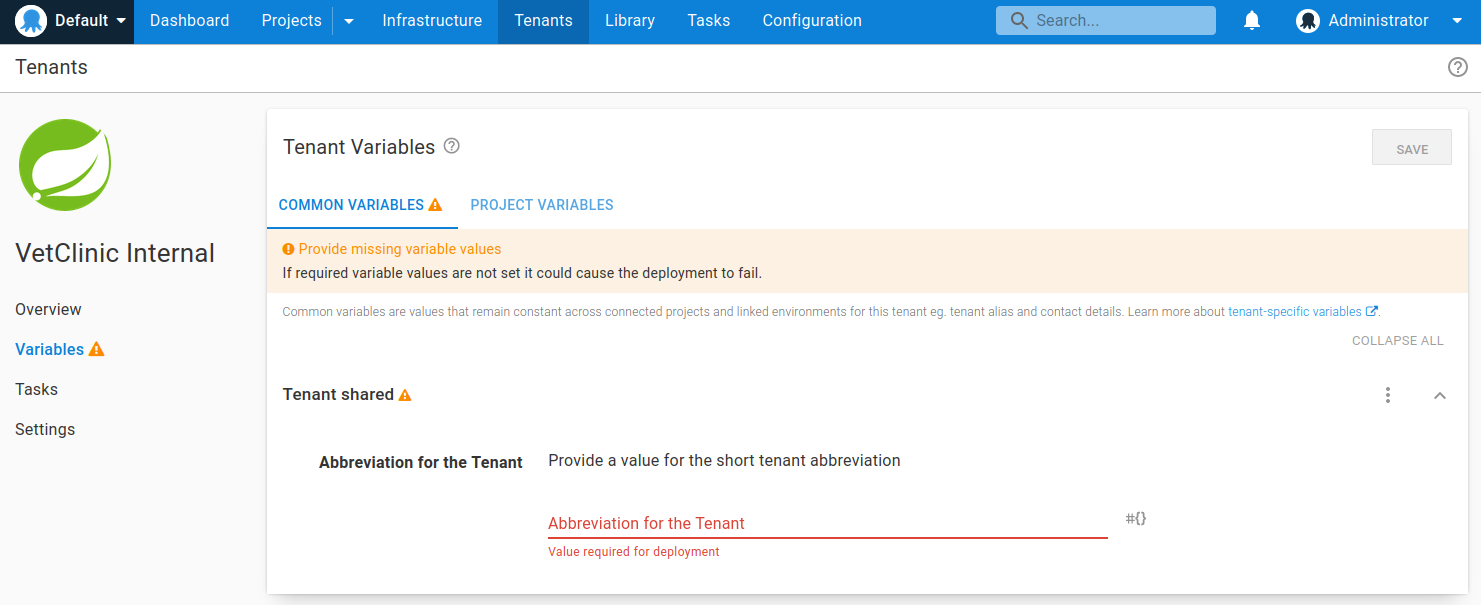Open the Tenant shared overflow menu

click(x=1388, y=395)
